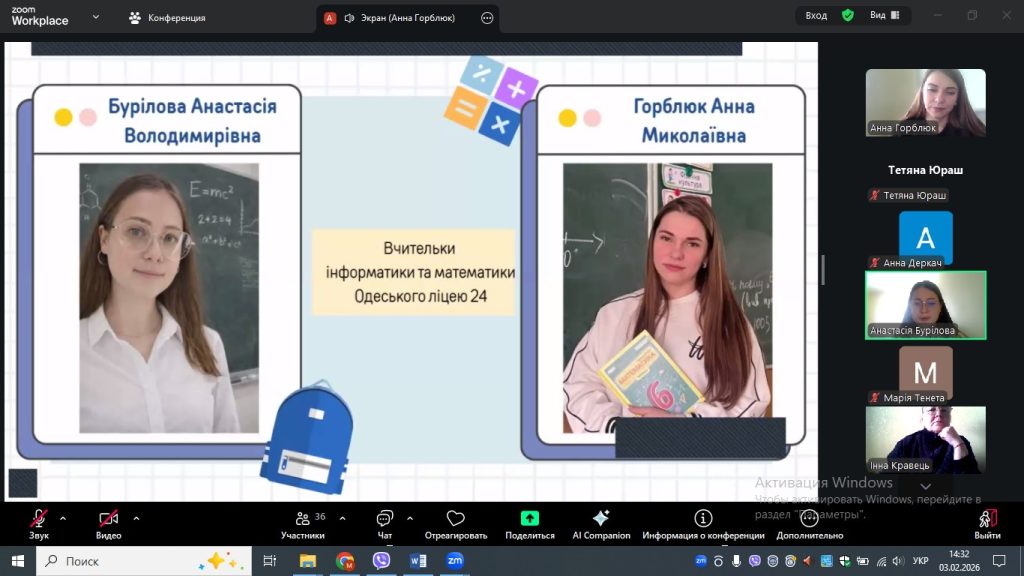Expand audio options arrow next to Звук

point(63,518)
